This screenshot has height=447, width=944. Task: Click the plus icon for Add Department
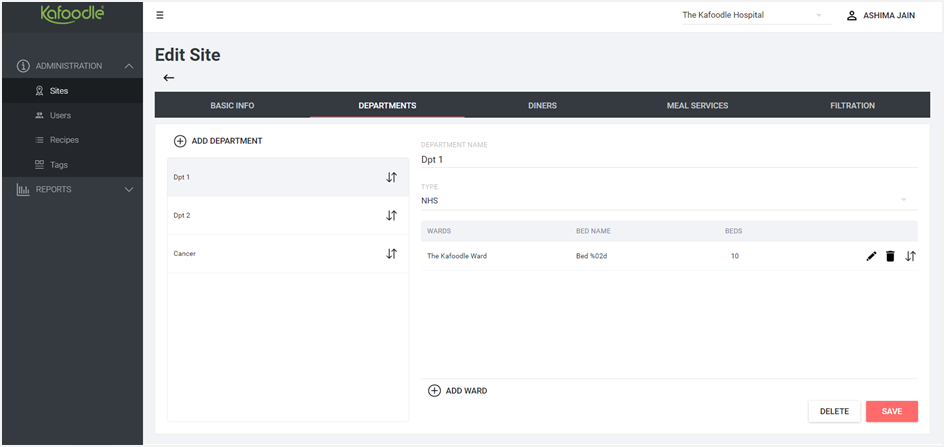pyautogui.click(x=180, y=141)
